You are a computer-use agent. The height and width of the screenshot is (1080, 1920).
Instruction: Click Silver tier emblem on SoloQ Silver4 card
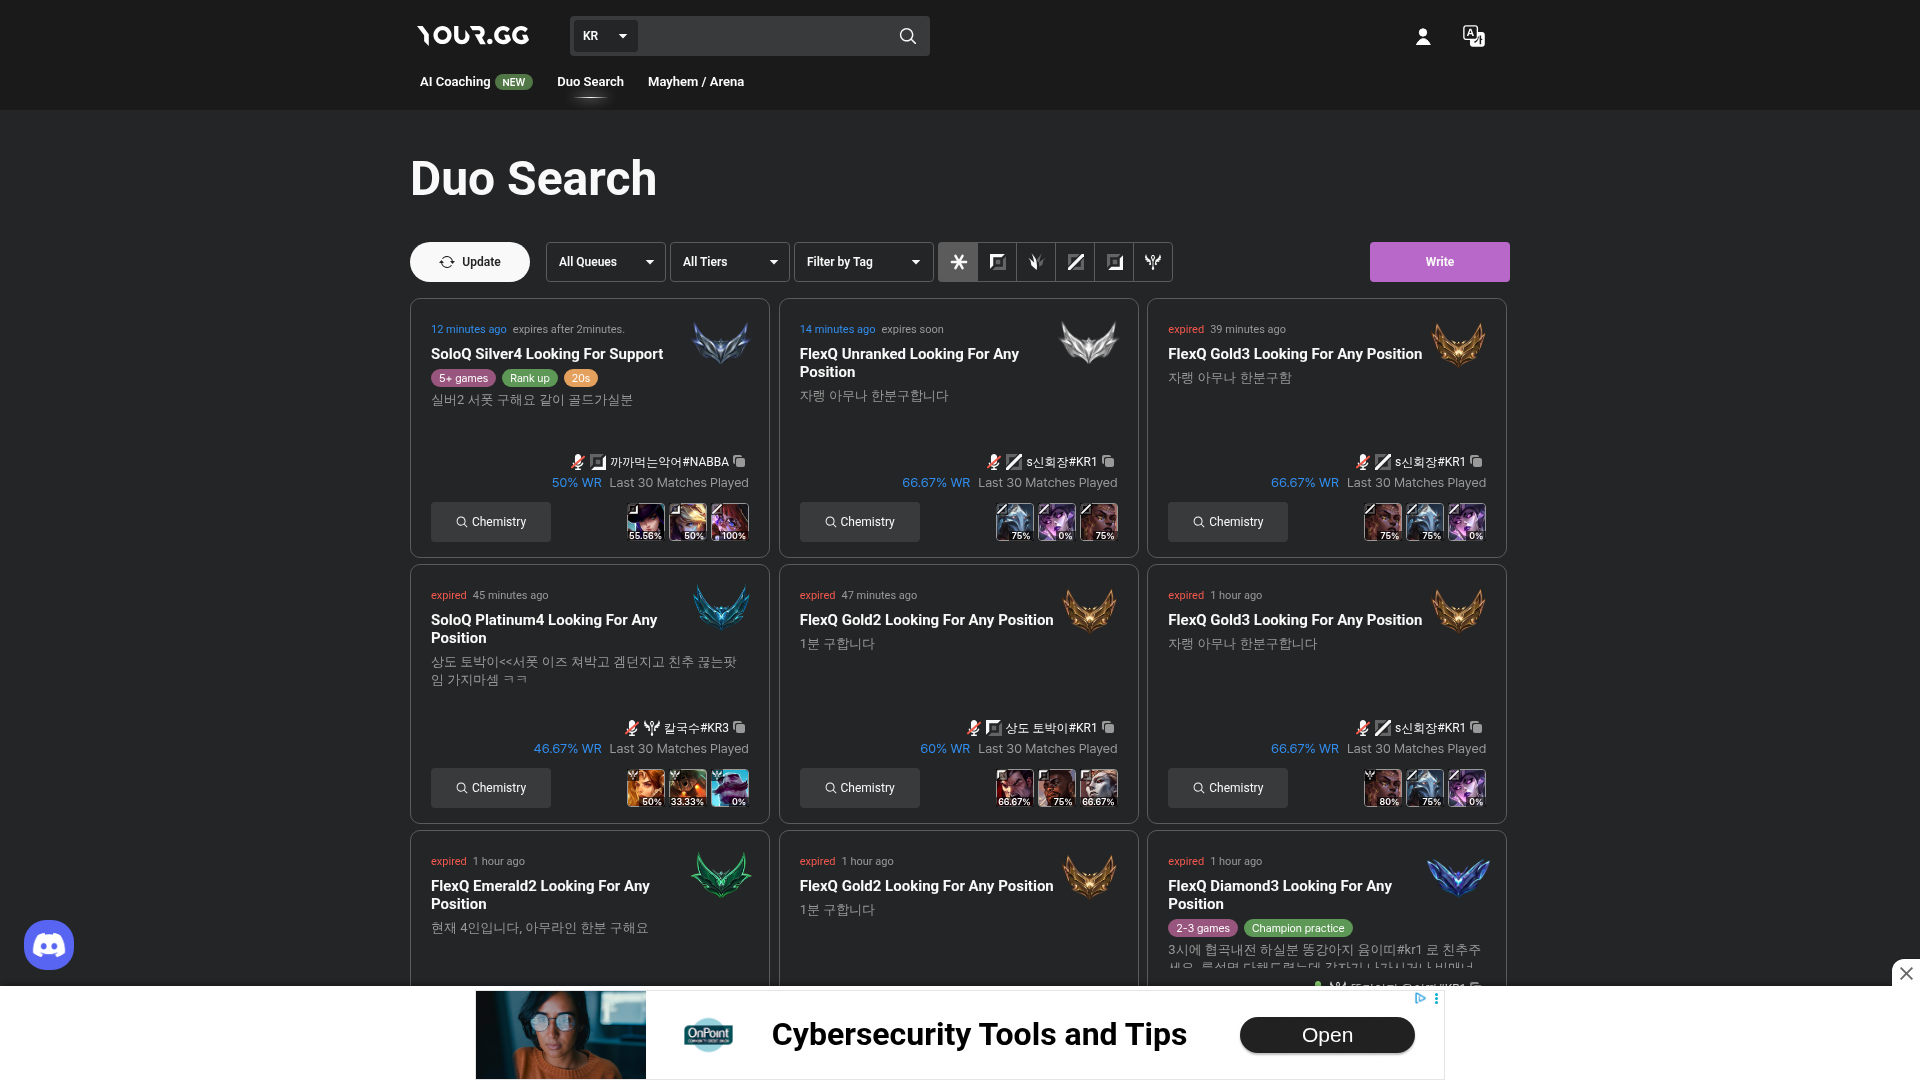720,343
